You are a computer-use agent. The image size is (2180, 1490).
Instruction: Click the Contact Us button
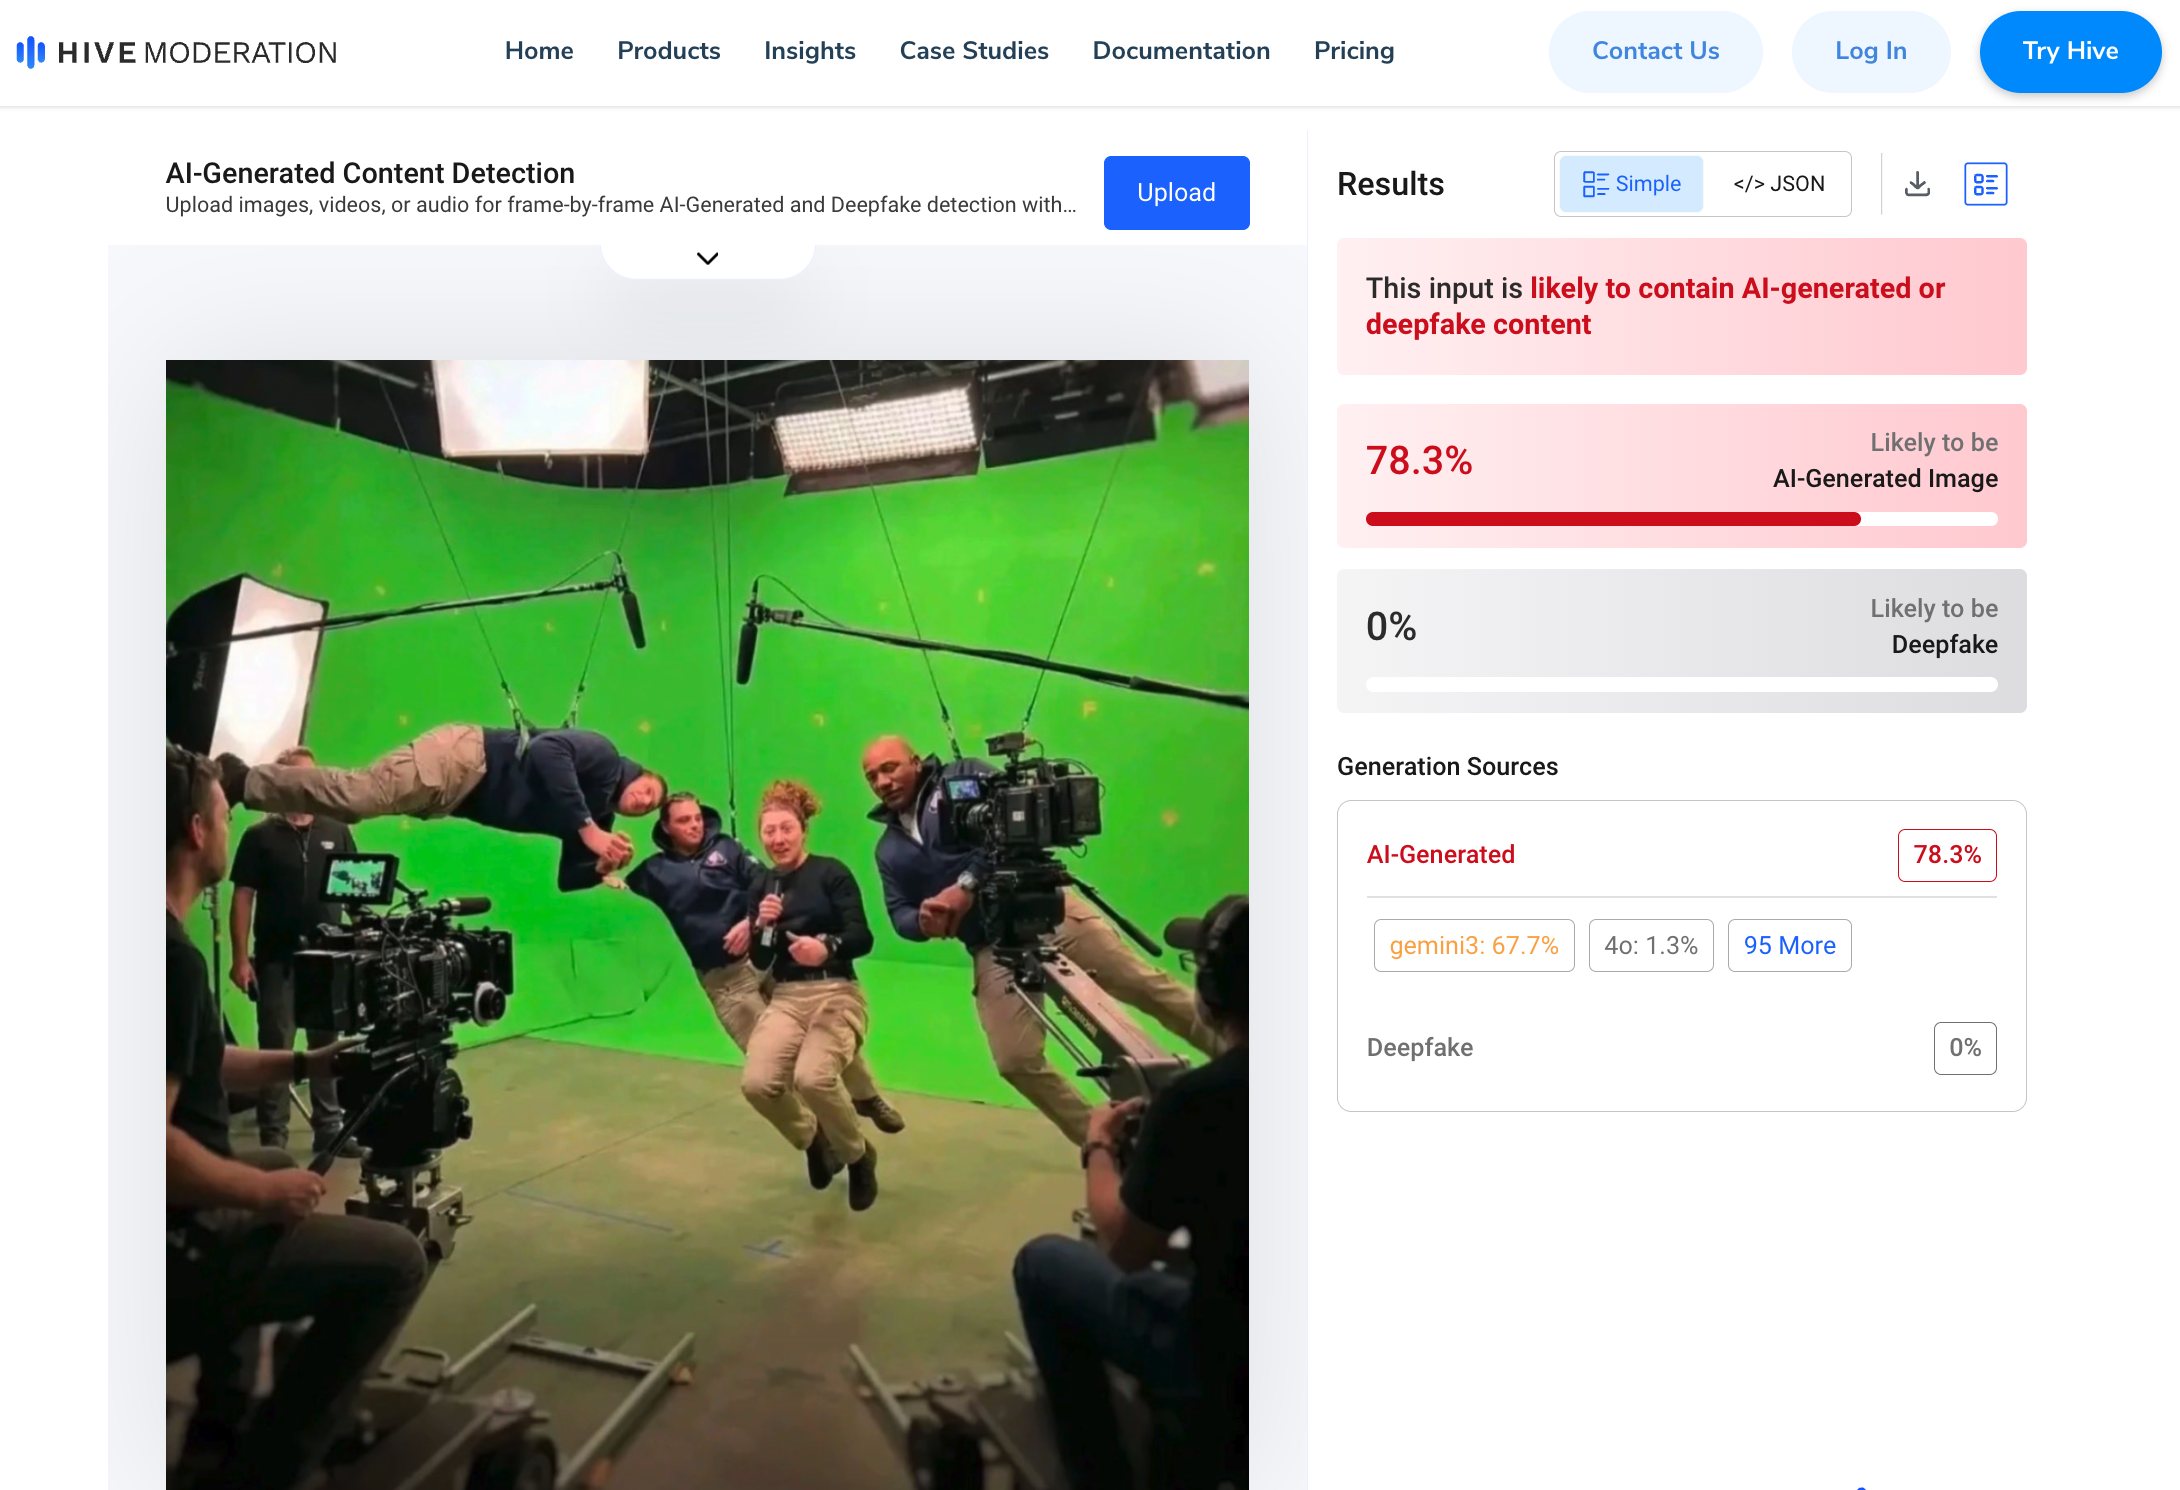pos(1655,51)
